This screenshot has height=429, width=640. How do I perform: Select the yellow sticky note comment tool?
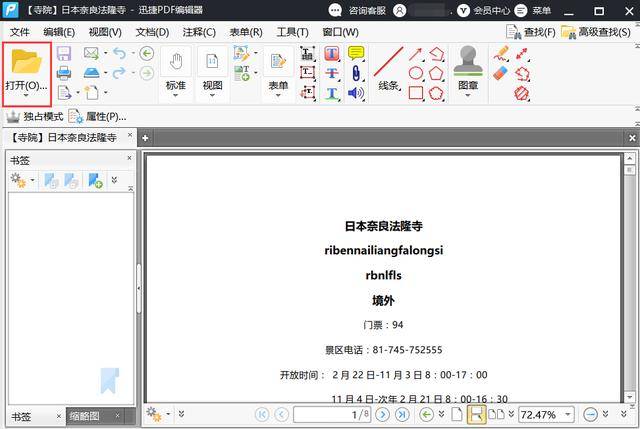pyautogui.click(x=356, y=53)
